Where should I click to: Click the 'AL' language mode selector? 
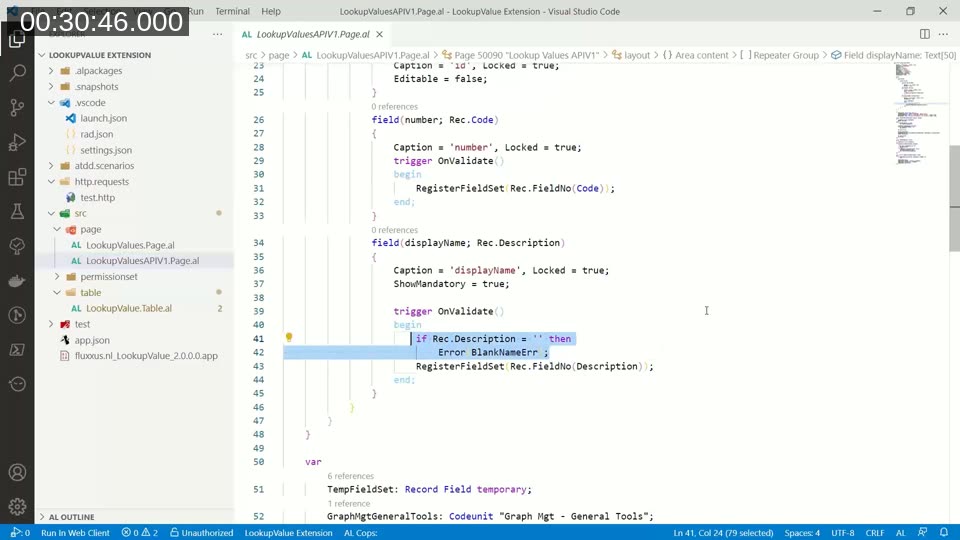pos(901,533)
